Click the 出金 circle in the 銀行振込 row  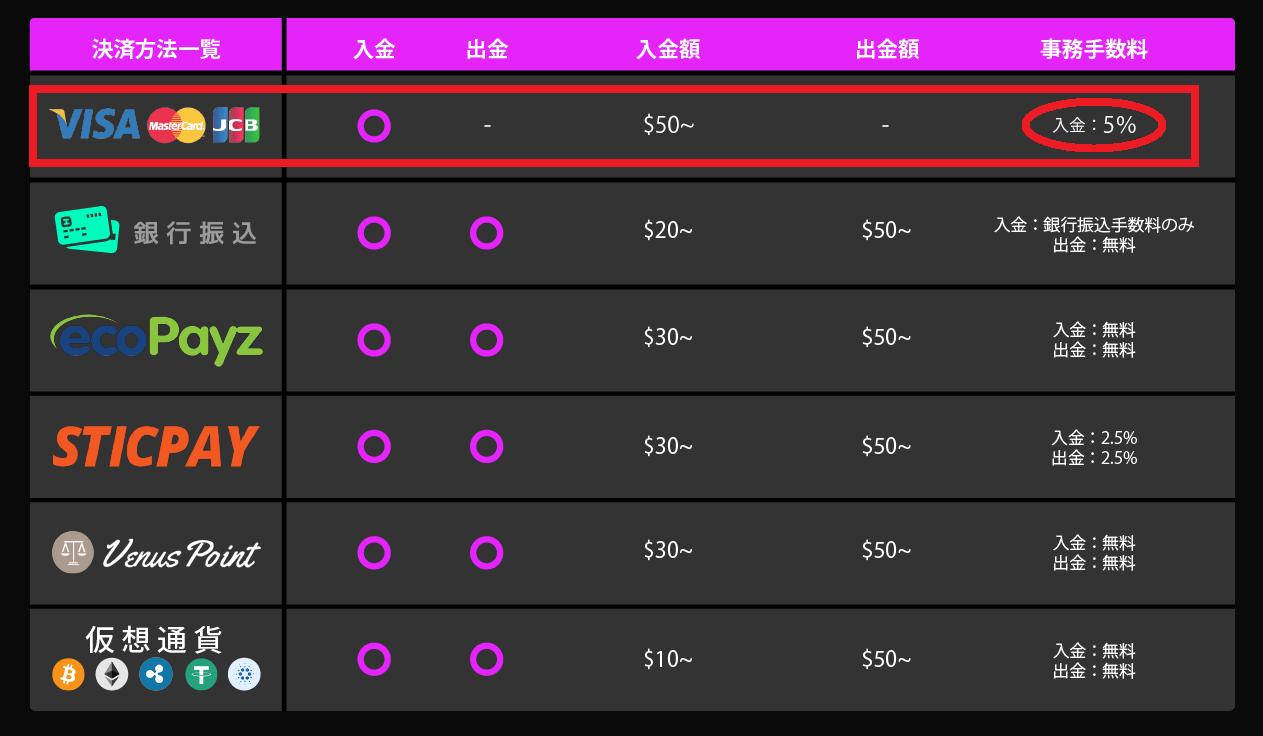(x=486, y=233)
